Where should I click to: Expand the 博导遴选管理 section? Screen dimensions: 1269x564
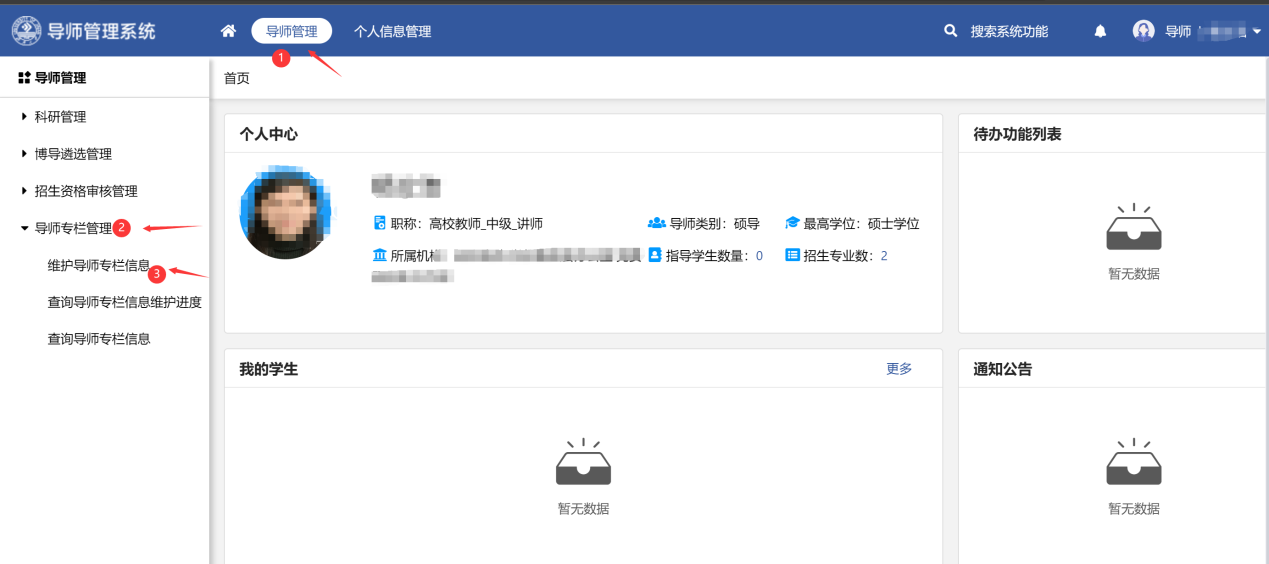[x=24, y=154]
